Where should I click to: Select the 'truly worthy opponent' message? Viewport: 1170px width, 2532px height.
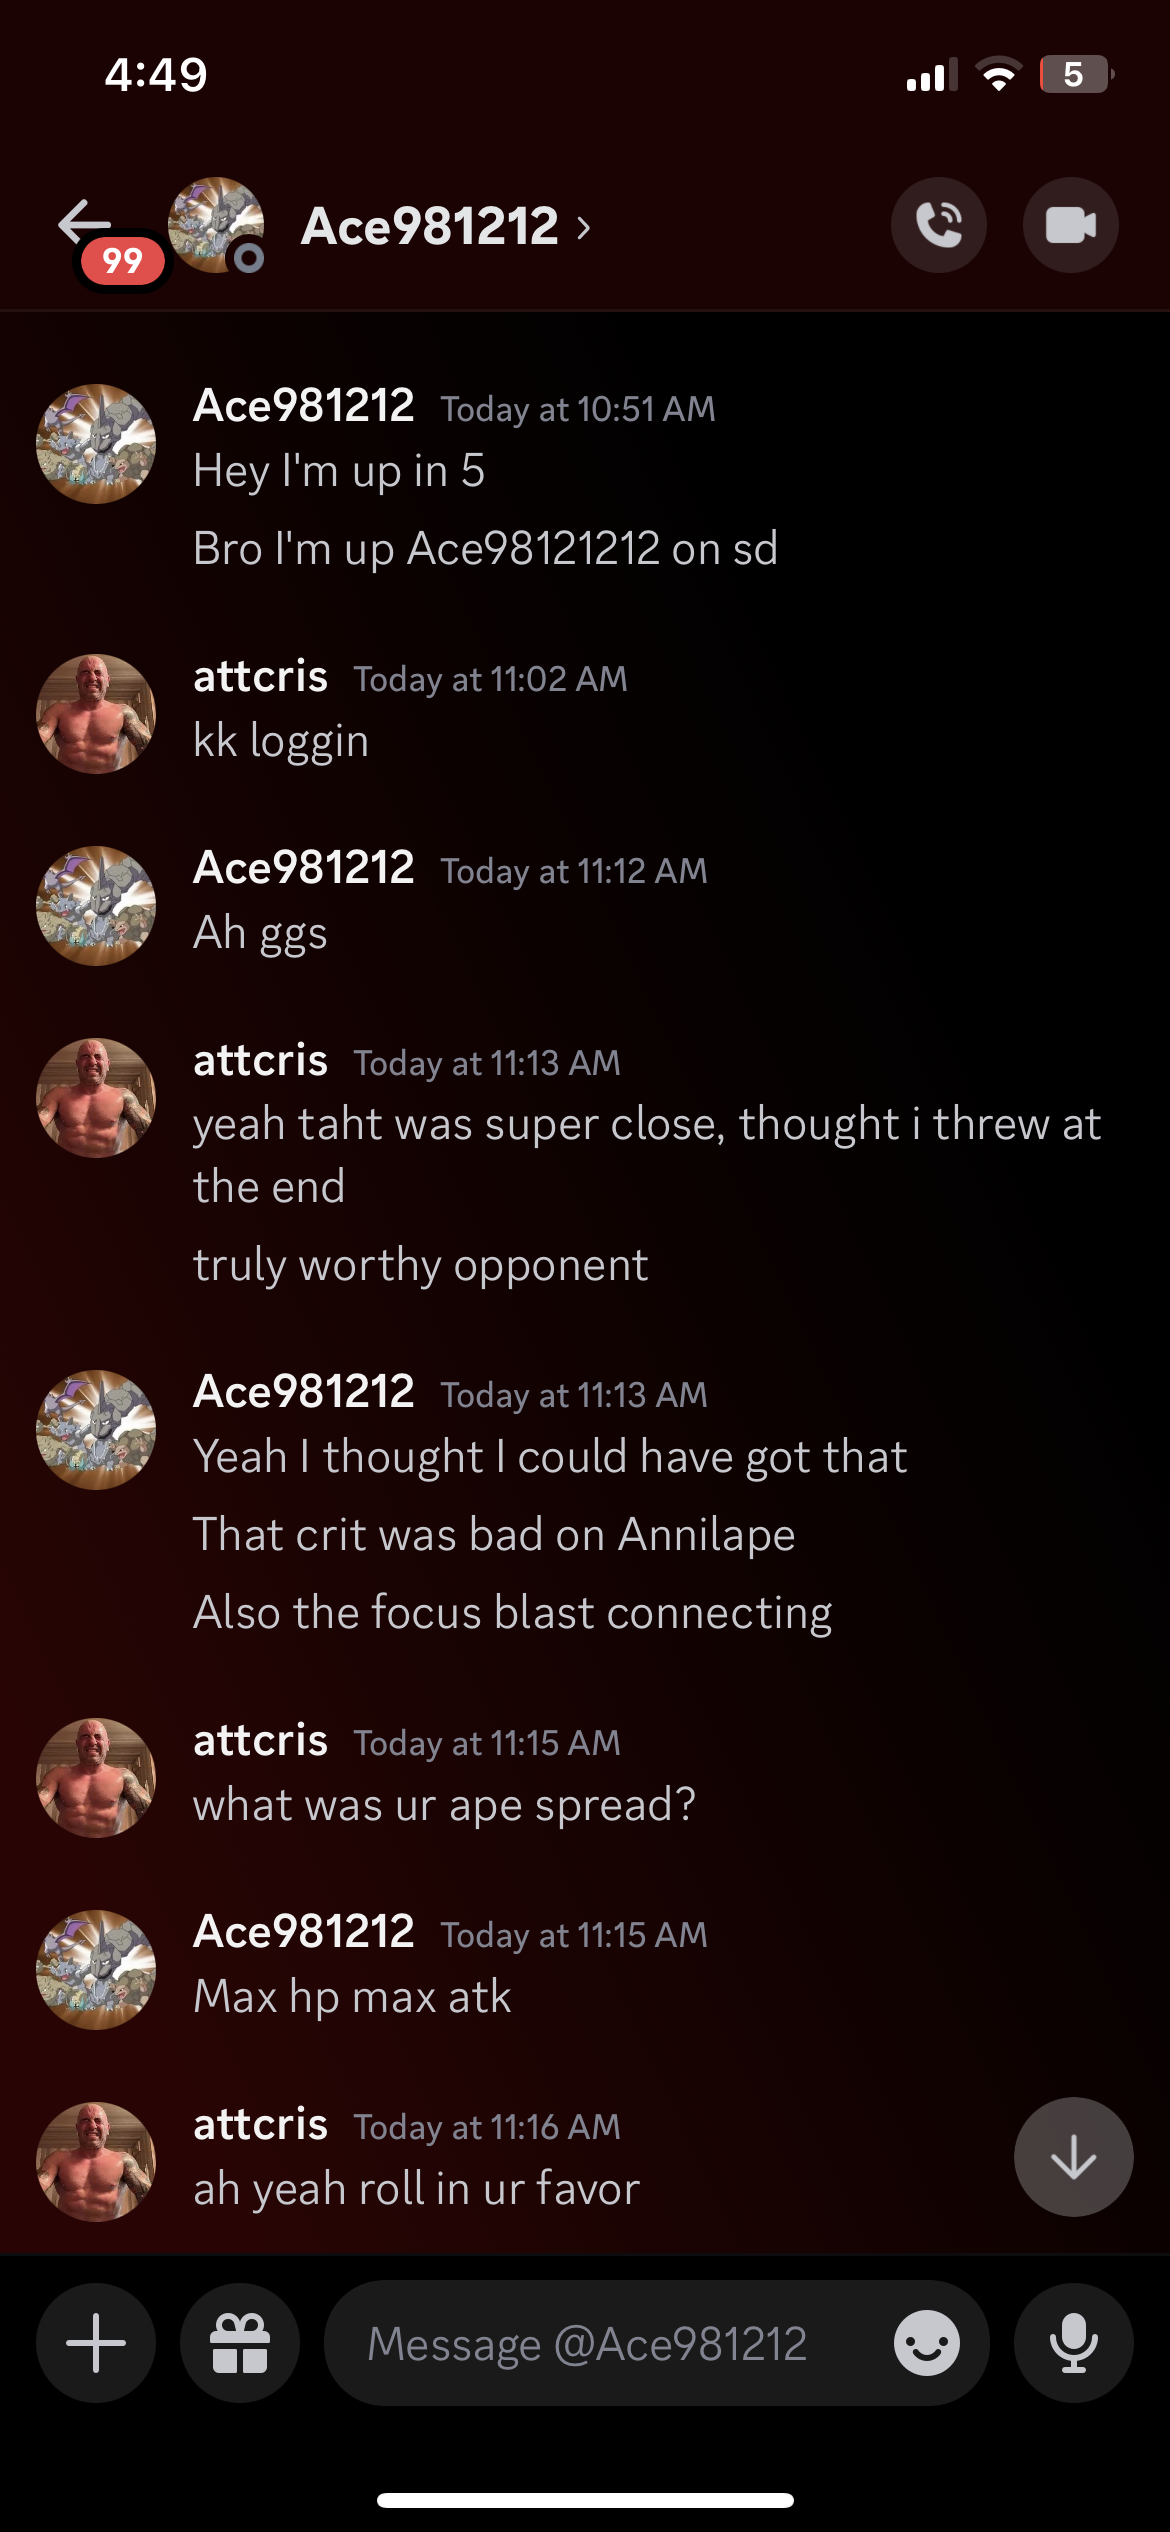click(x=420, y=1265)
